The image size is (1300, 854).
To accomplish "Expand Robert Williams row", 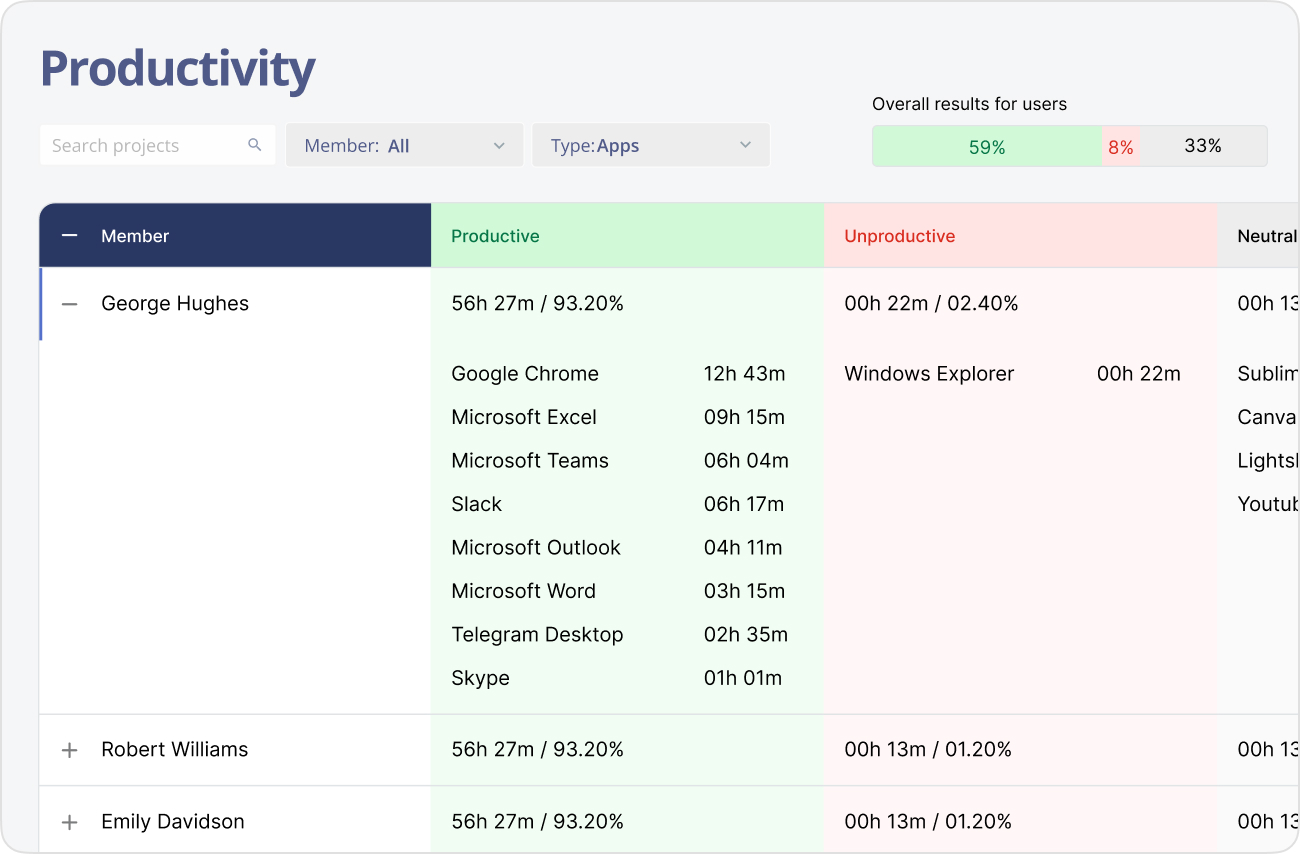I will (69, 750).
